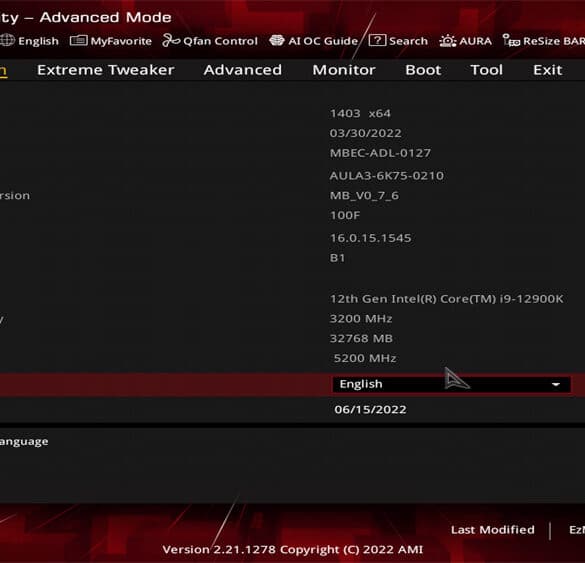
Task: Click 12th Gen Intel Core i9-12900K text
Action: click(447, 299)
